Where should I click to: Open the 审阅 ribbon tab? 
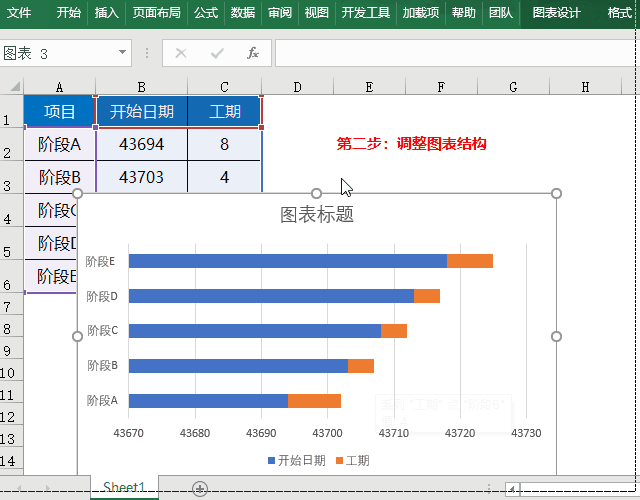(x=280, y=13)
